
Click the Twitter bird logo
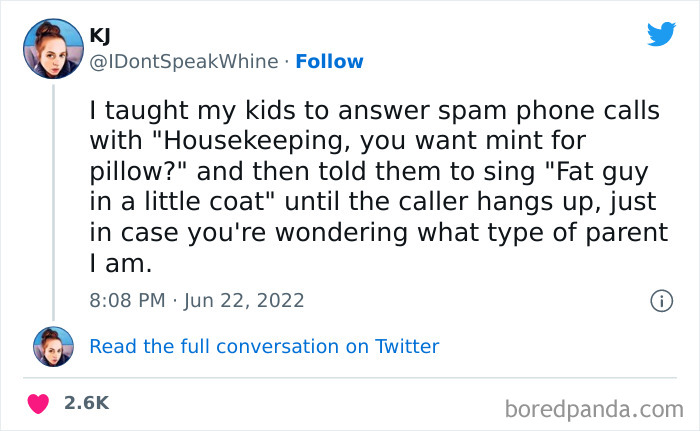coord(661,33)
